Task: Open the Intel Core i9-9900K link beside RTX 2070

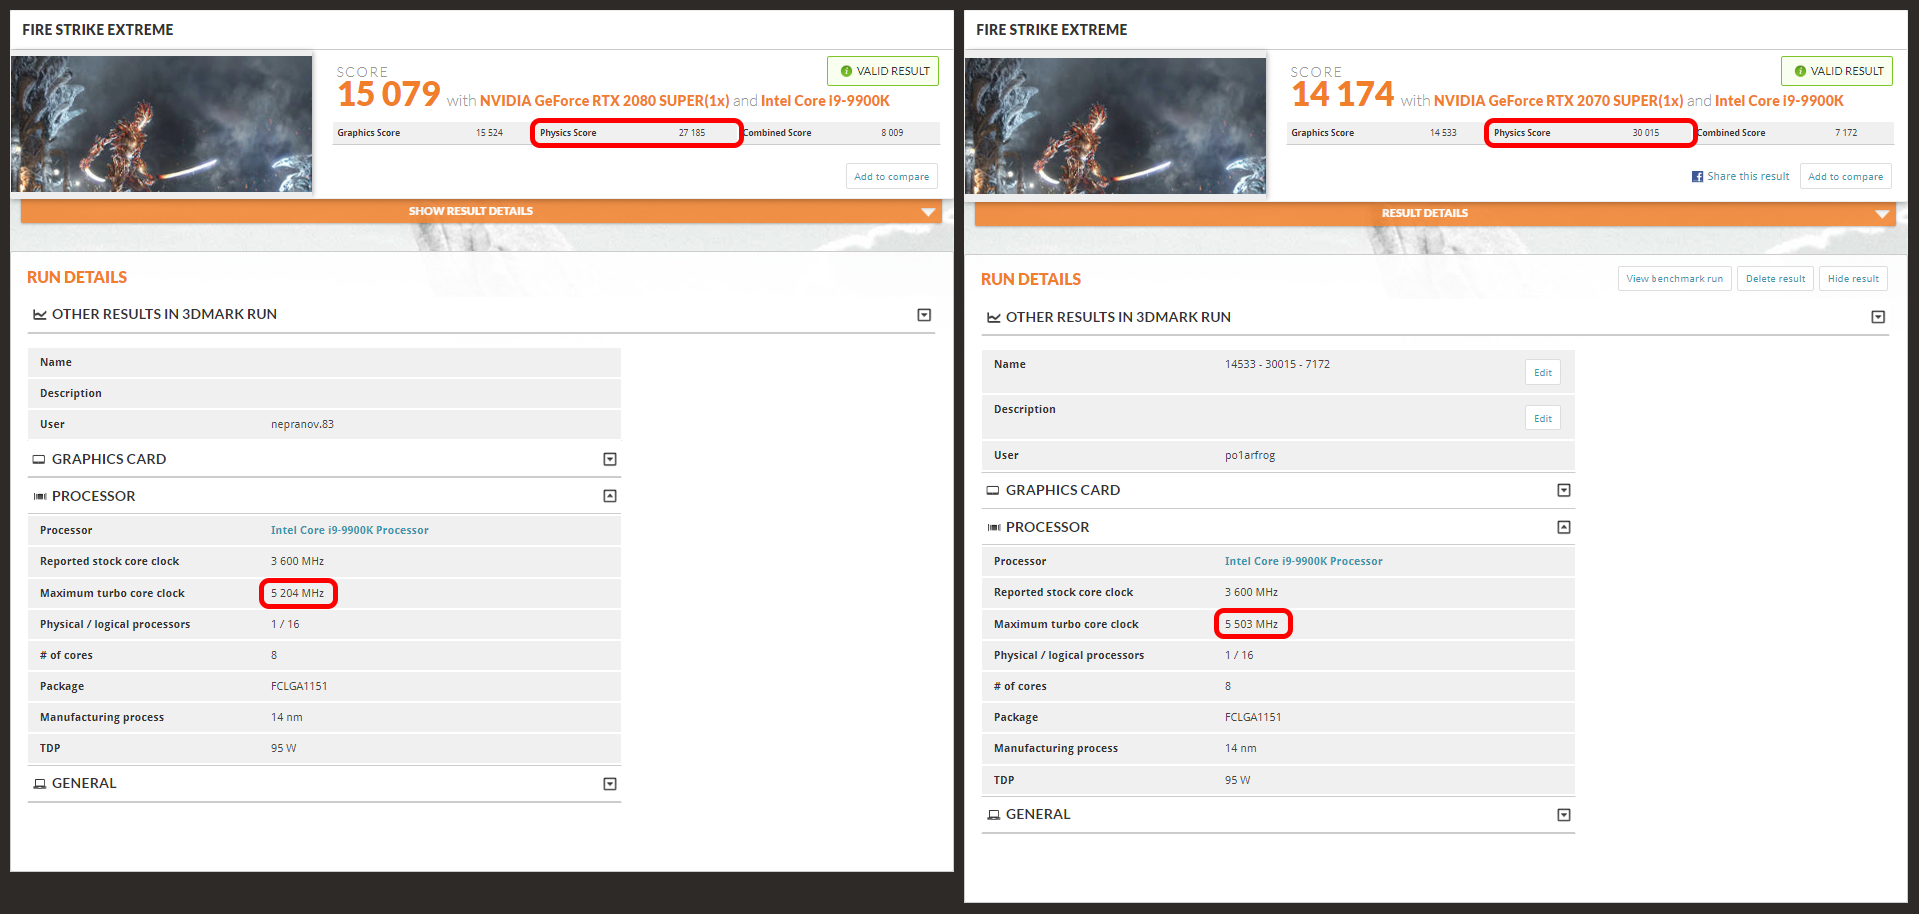Action: [x=1779, y=101]
